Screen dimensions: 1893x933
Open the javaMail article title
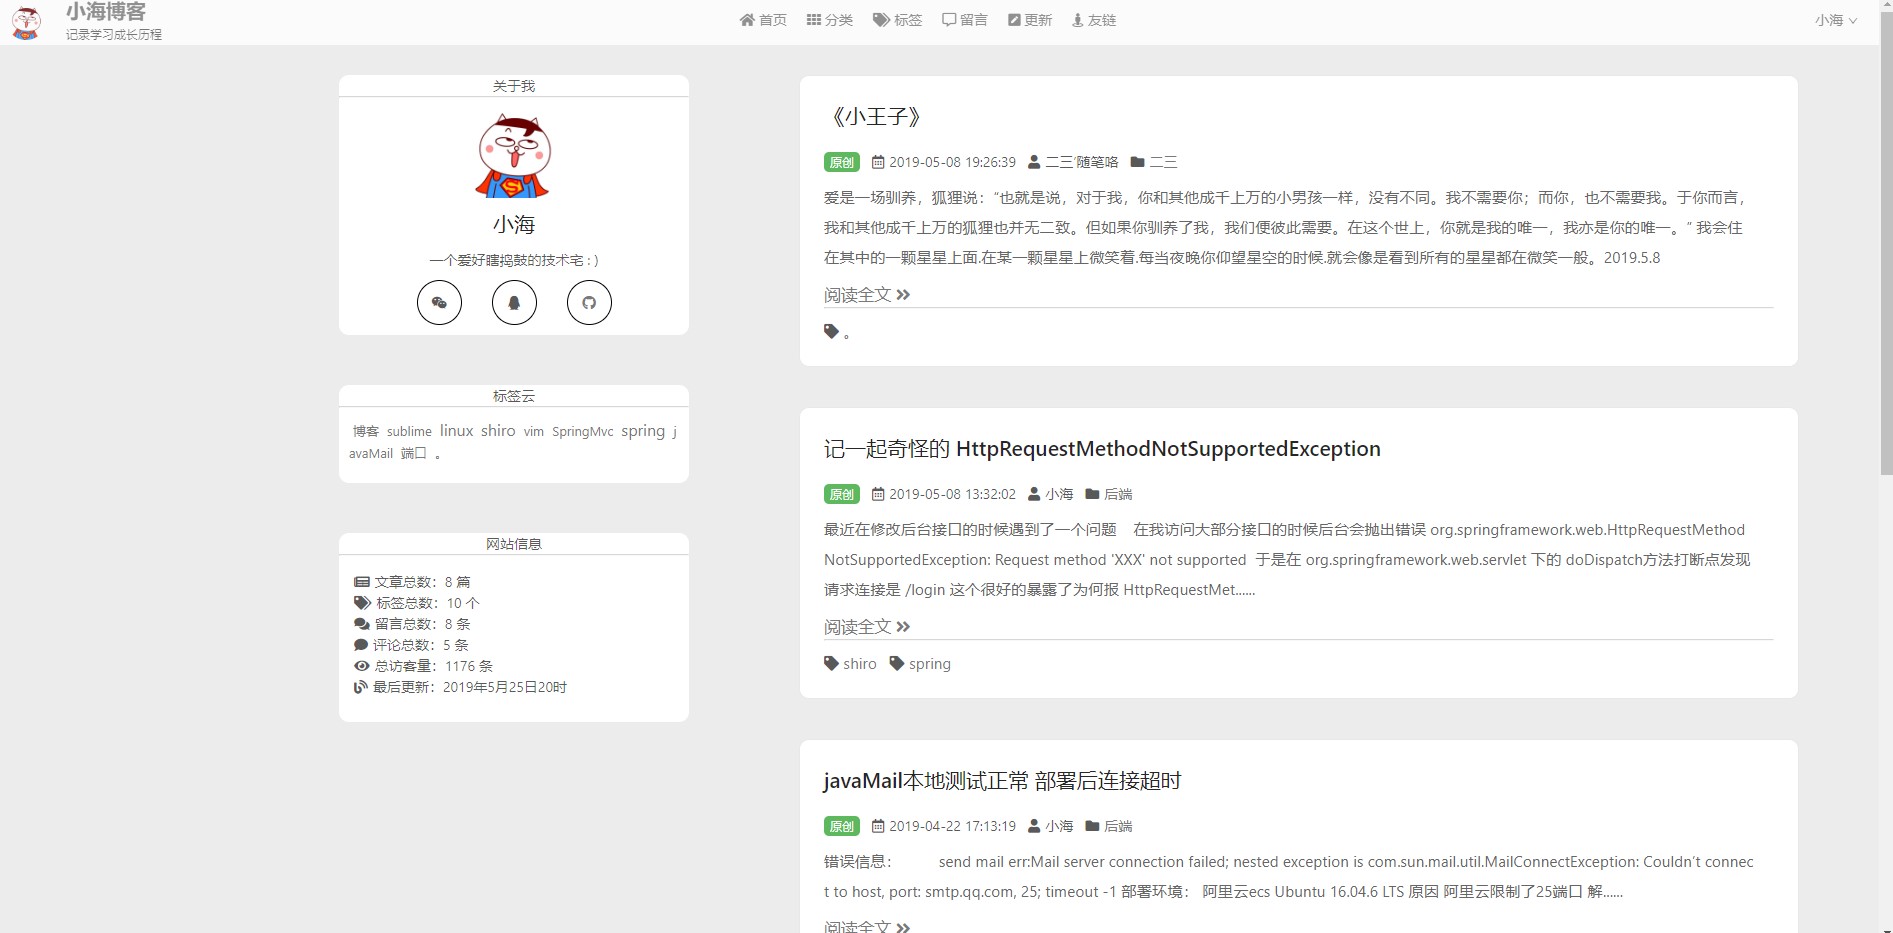pyautogui.click(x=1002, y=781)
